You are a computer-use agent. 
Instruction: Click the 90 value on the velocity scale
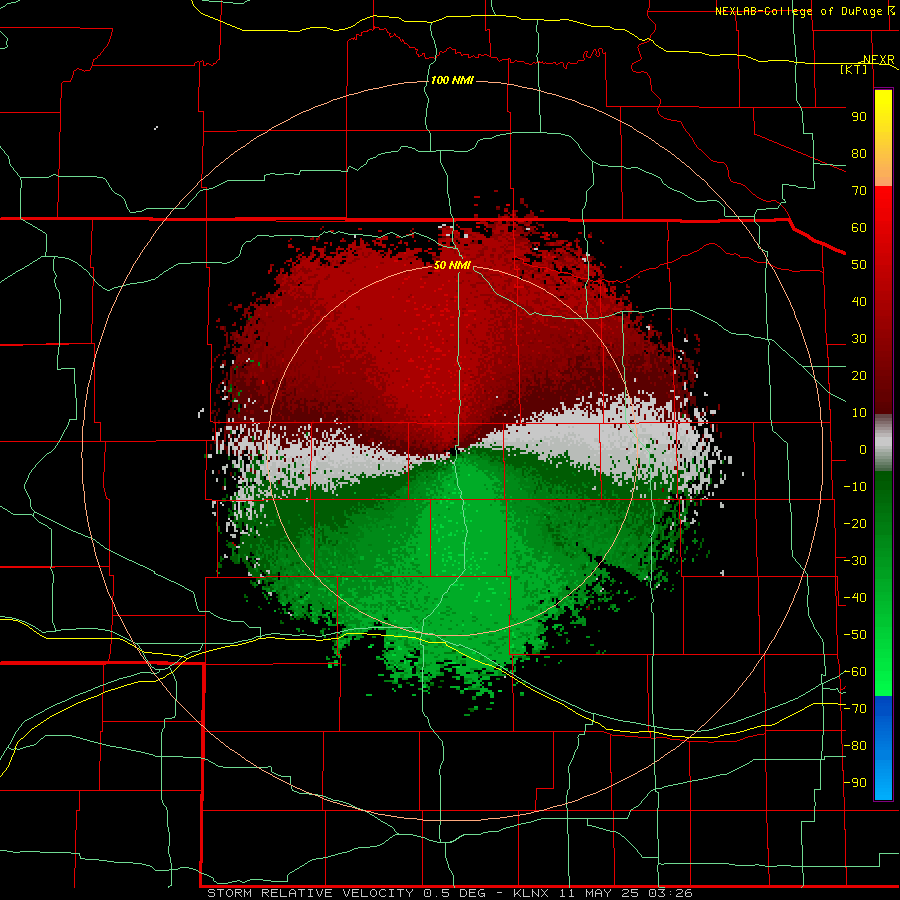(859, 117)
